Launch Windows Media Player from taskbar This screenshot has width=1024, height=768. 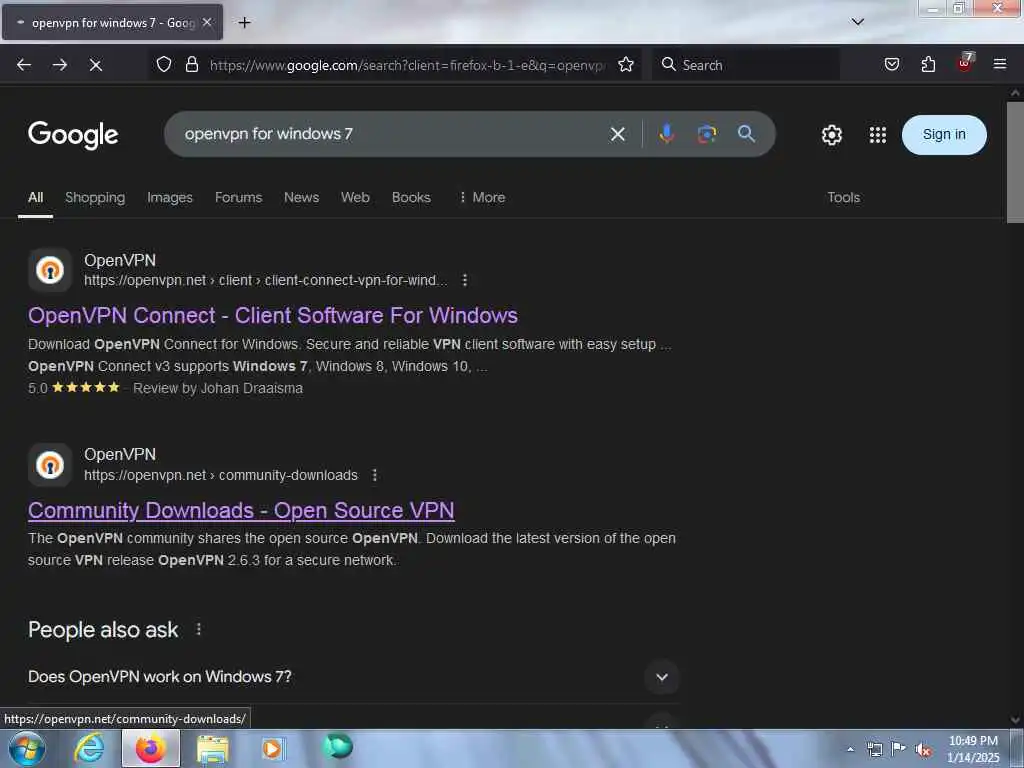coord(272,748)
